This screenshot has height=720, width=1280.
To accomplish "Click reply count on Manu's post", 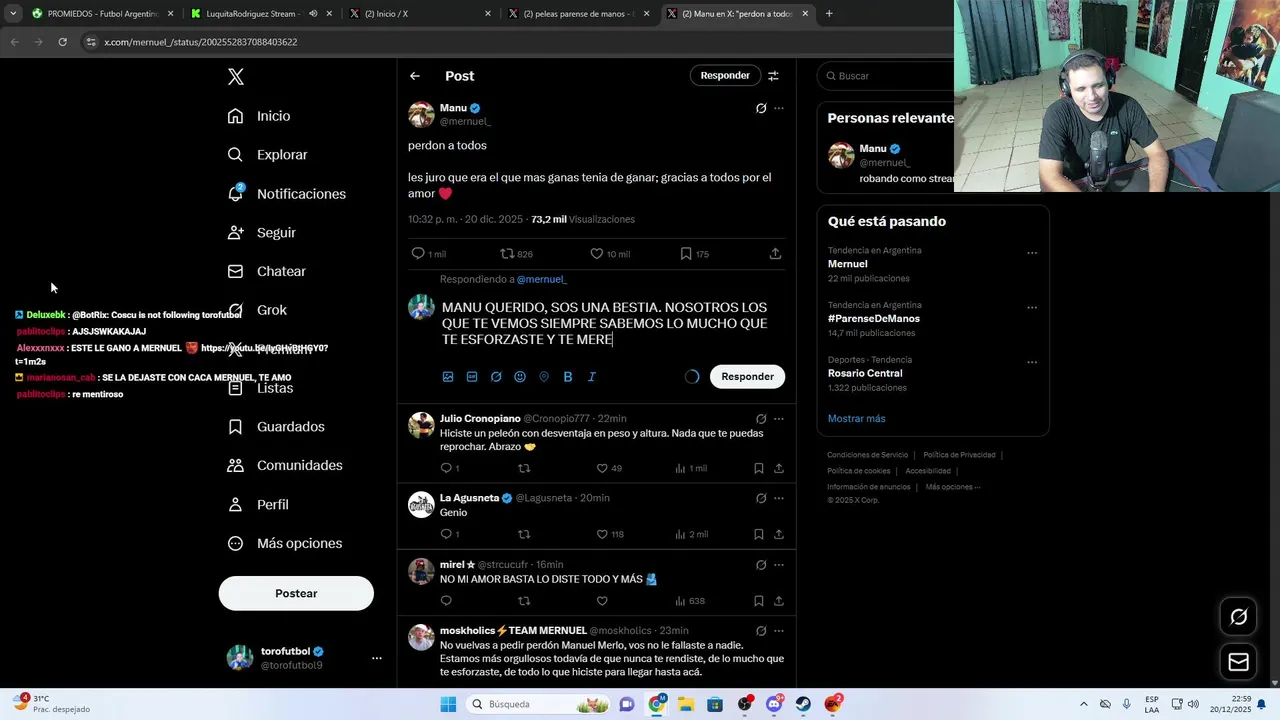I will pyautogui.click(x=429, y=254).
